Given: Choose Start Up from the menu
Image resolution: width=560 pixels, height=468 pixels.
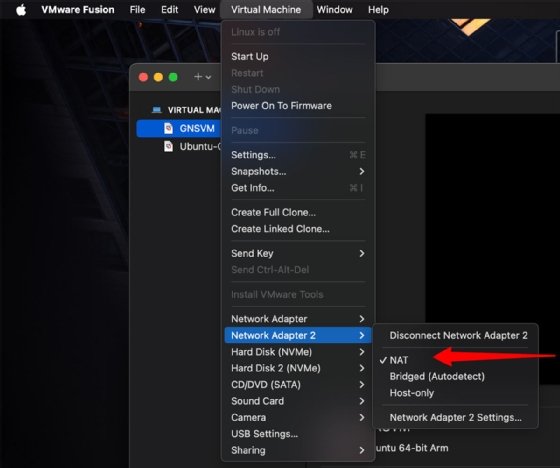Looking at the screenshot, I should (298, 56).
